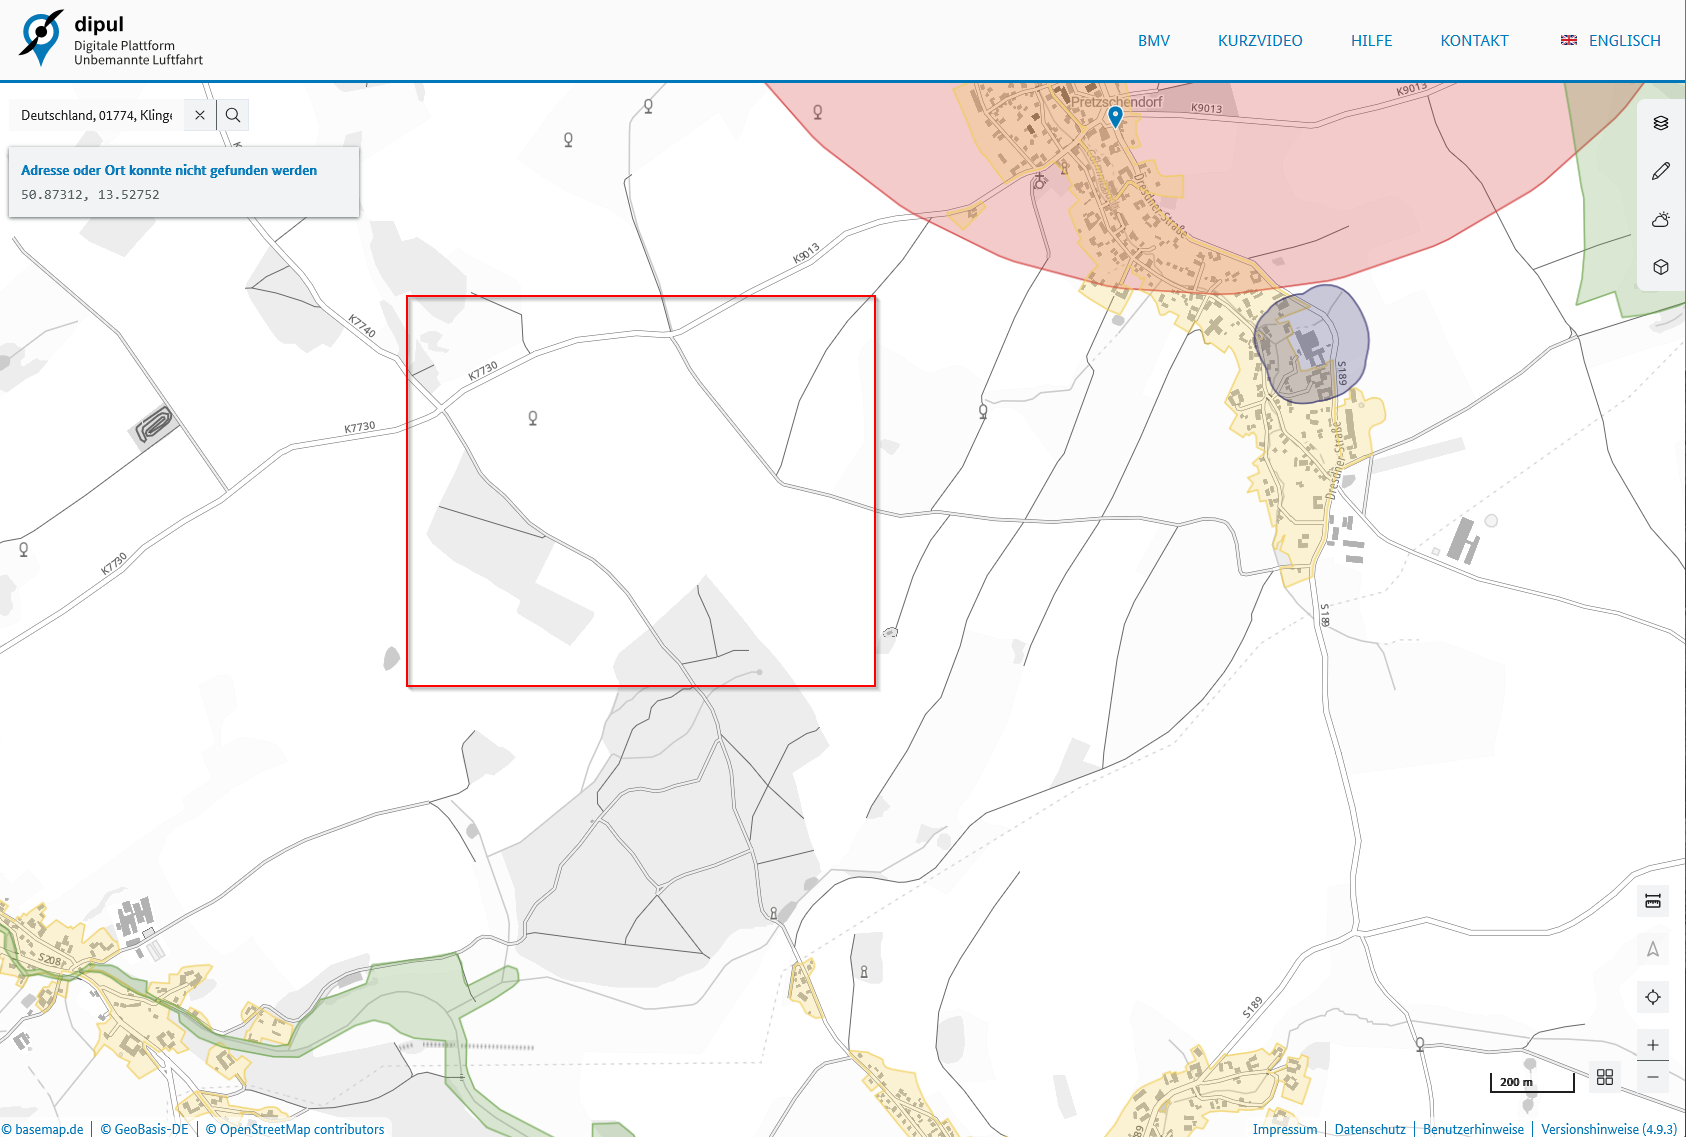This screenshot has width=1686, height=1137.
Task: Zoom out with the minus button
Action: click(1652, 1077)
